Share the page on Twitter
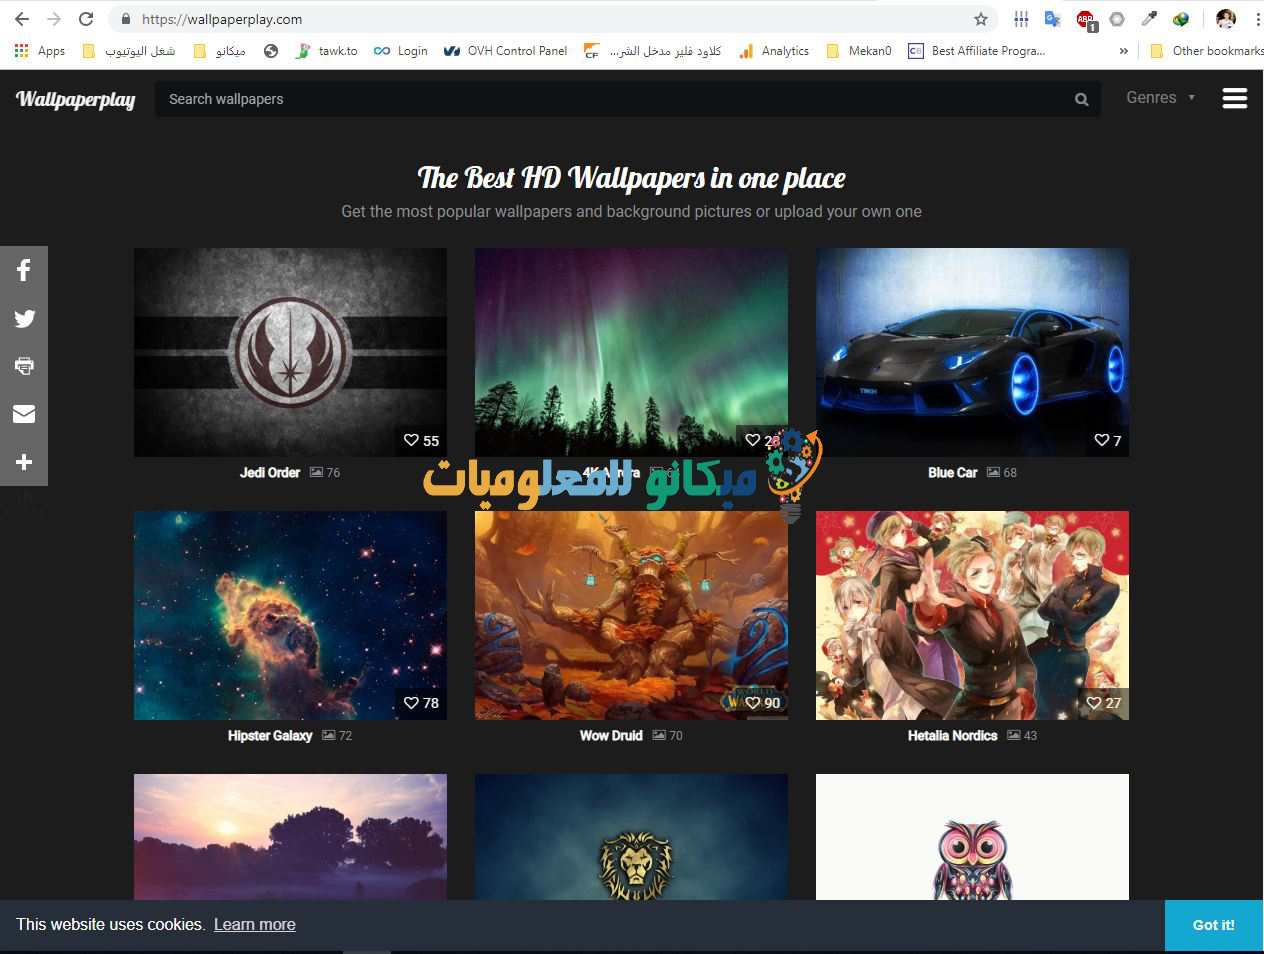The height and width of the screenshot is (954, 1264). click(x=24, y=318)
